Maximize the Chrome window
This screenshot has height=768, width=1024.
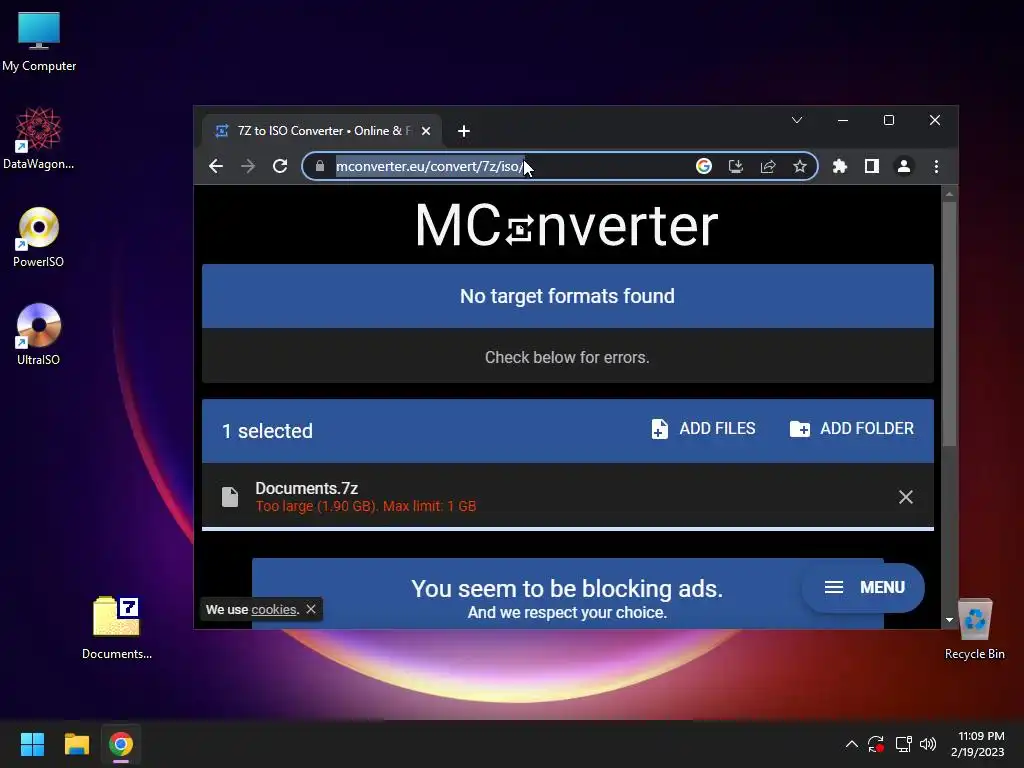[x=889, y=120]
